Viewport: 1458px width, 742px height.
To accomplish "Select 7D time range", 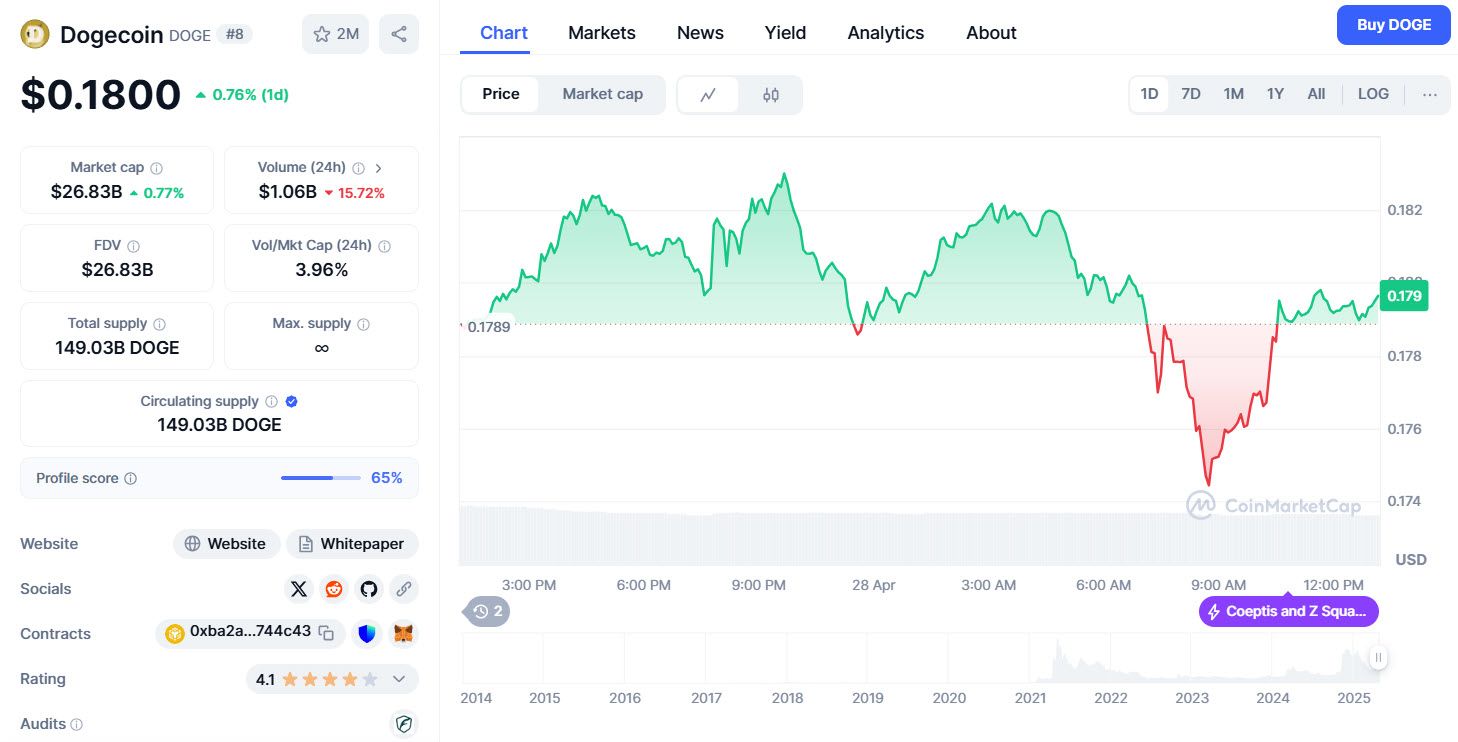I will coord(1191,94).
